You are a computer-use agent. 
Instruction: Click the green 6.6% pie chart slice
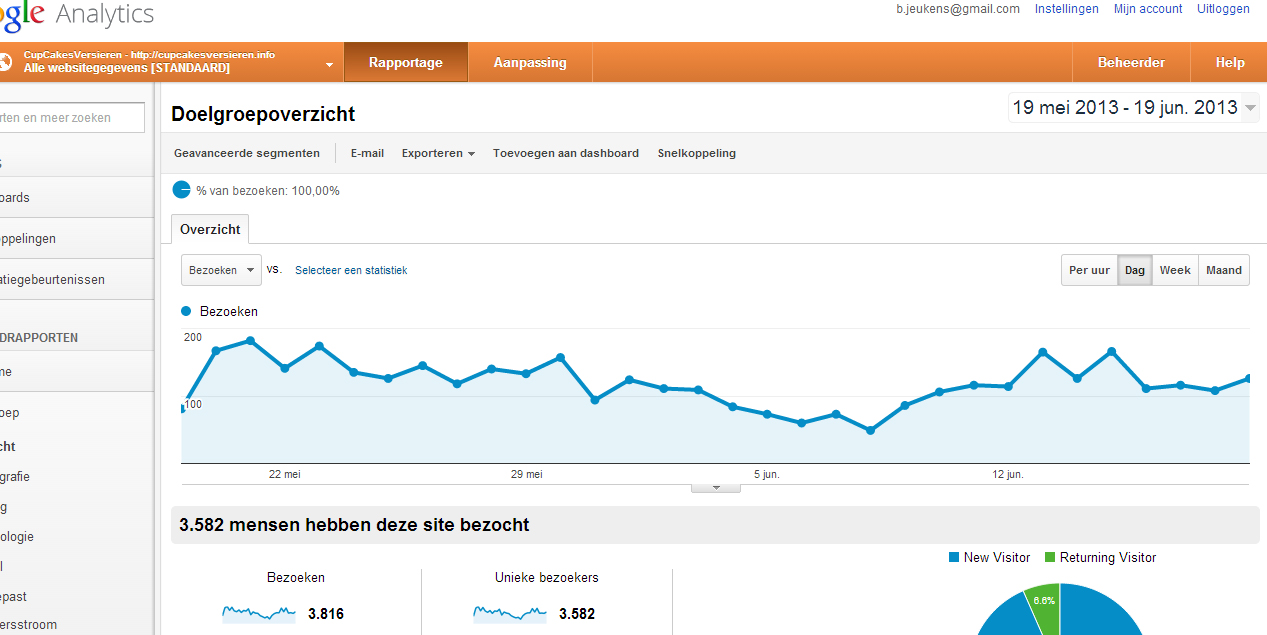tap(1042, 604)
